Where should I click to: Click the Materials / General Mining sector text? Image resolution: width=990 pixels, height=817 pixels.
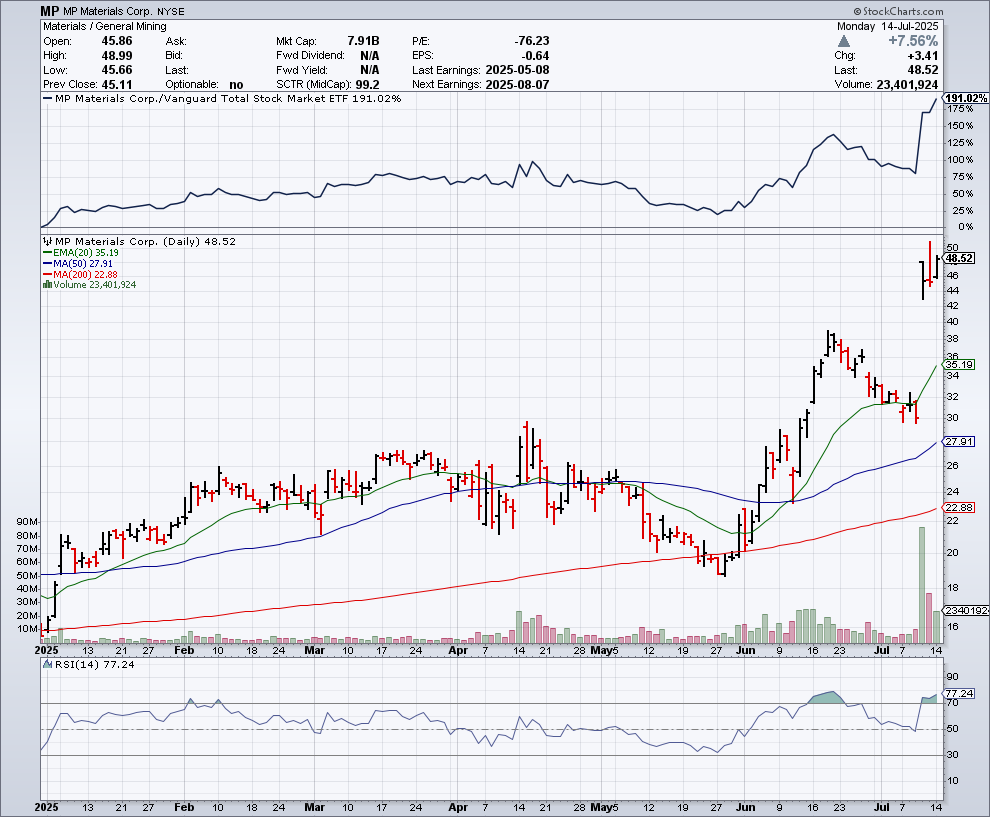[x=105, y=27]
